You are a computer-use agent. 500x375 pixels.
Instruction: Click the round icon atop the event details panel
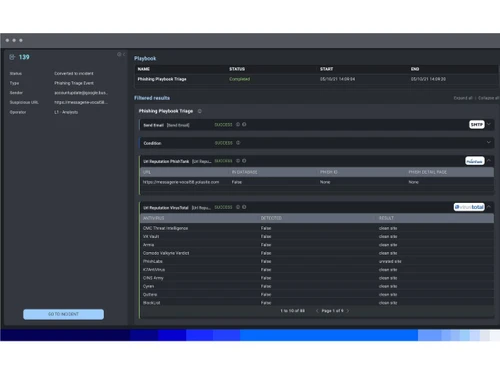coord(119,54)
